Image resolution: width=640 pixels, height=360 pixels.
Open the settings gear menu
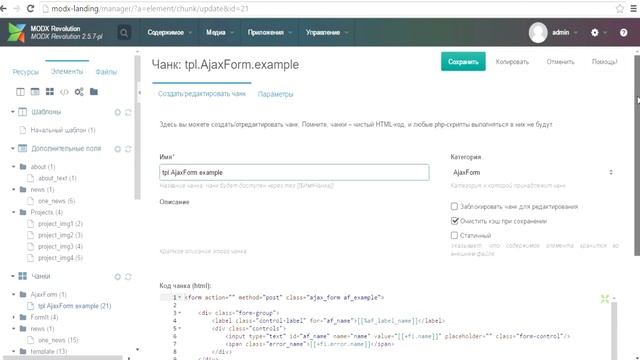click(x=595, y=33)
